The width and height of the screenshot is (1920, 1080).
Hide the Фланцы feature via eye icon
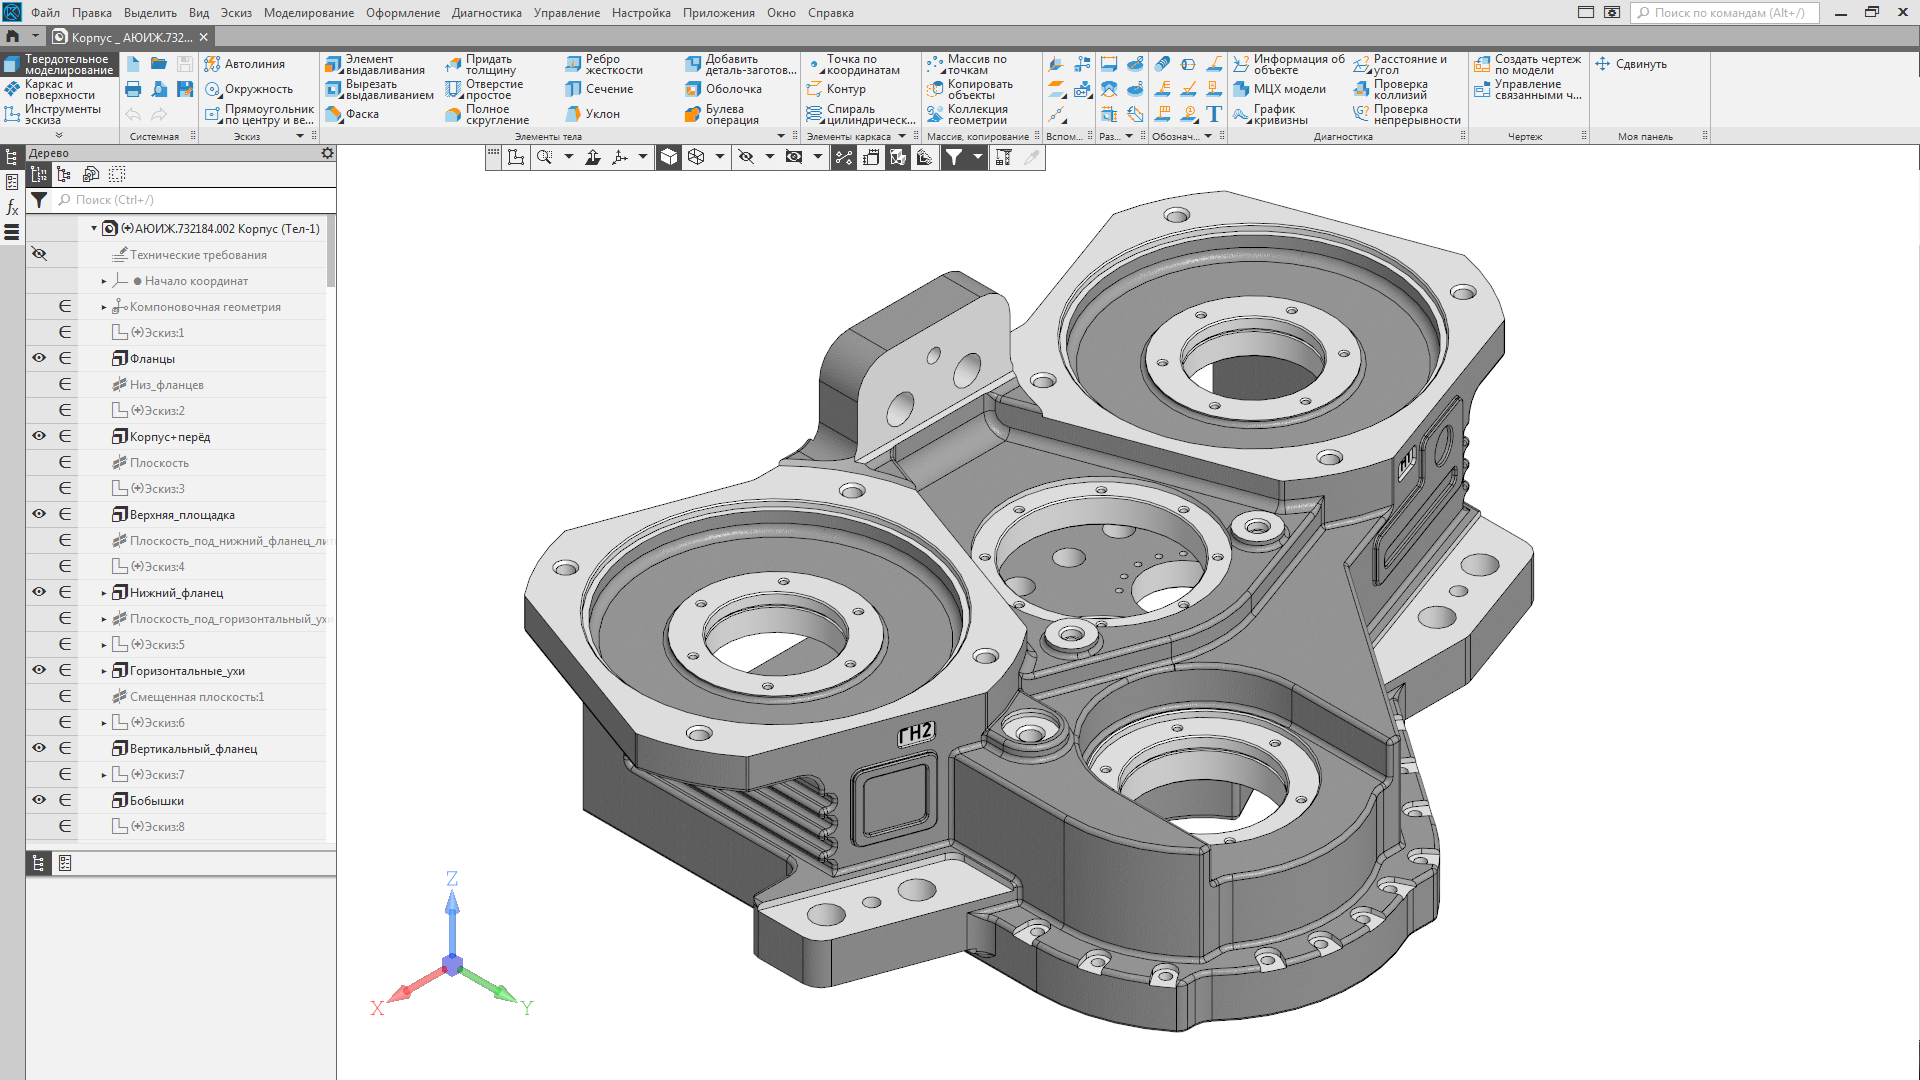click(39, 358)
